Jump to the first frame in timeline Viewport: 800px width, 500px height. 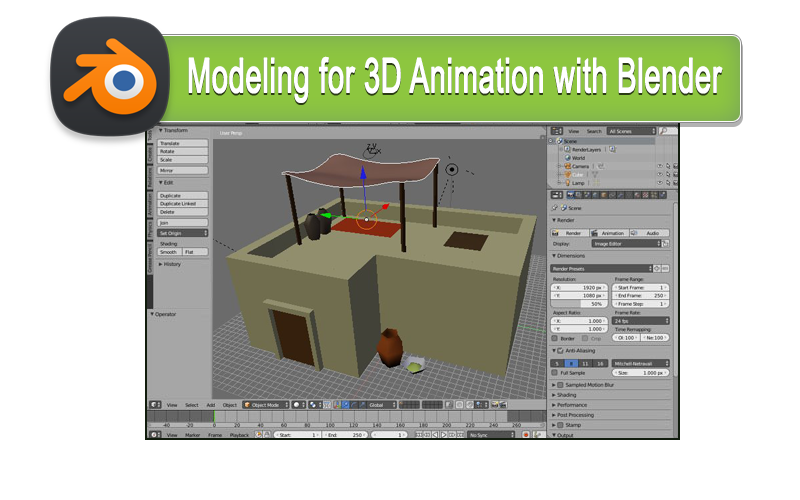pyautogui.click(x=419, y=435)
